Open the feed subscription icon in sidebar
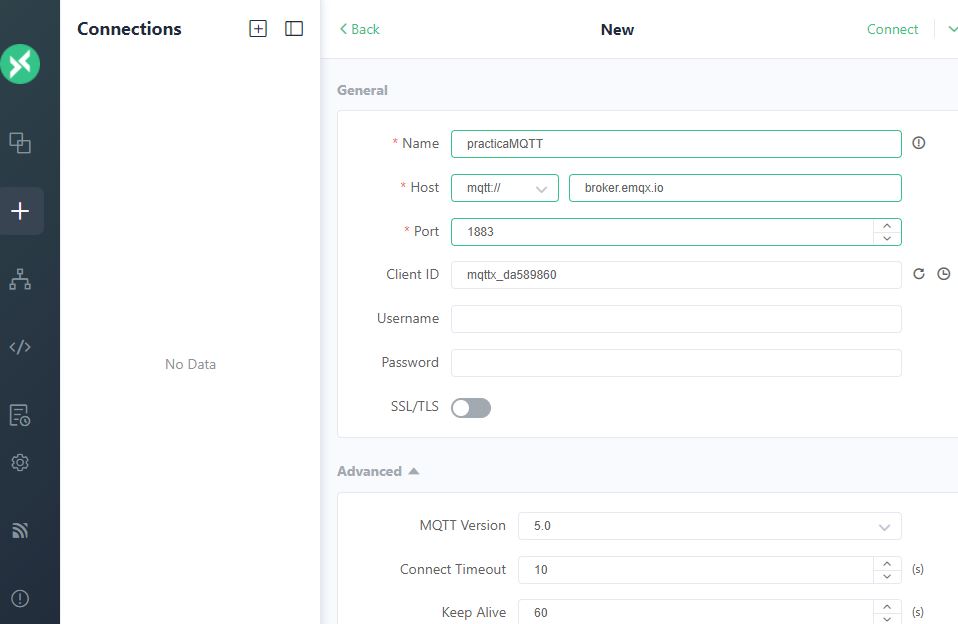The width and height of the screenshot is (958, 624). 20,530
